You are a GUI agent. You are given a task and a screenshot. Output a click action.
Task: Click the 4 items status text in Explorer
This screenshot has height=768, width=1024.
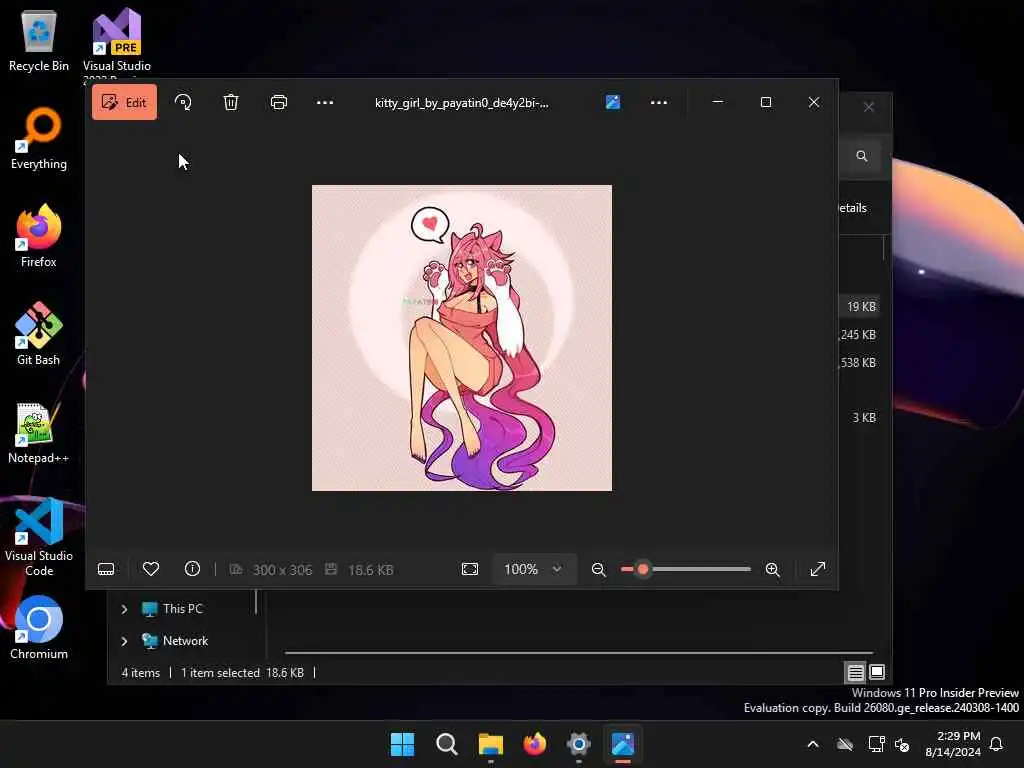click(140, 673)
